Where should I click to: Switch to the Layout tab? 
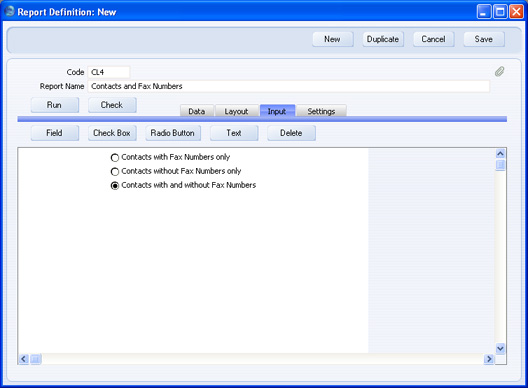click(x=236, y=111)
